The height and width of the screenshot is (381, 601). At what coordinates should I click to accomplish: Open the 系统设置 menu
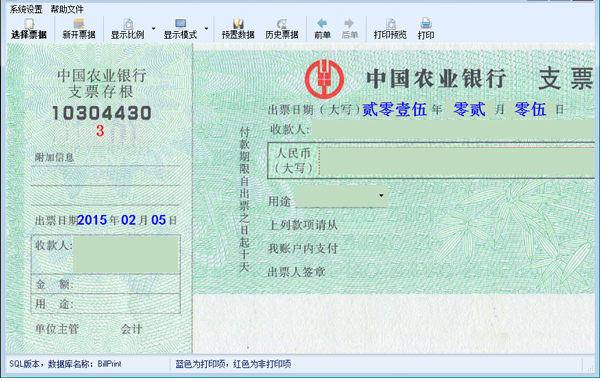pos(26,9)
